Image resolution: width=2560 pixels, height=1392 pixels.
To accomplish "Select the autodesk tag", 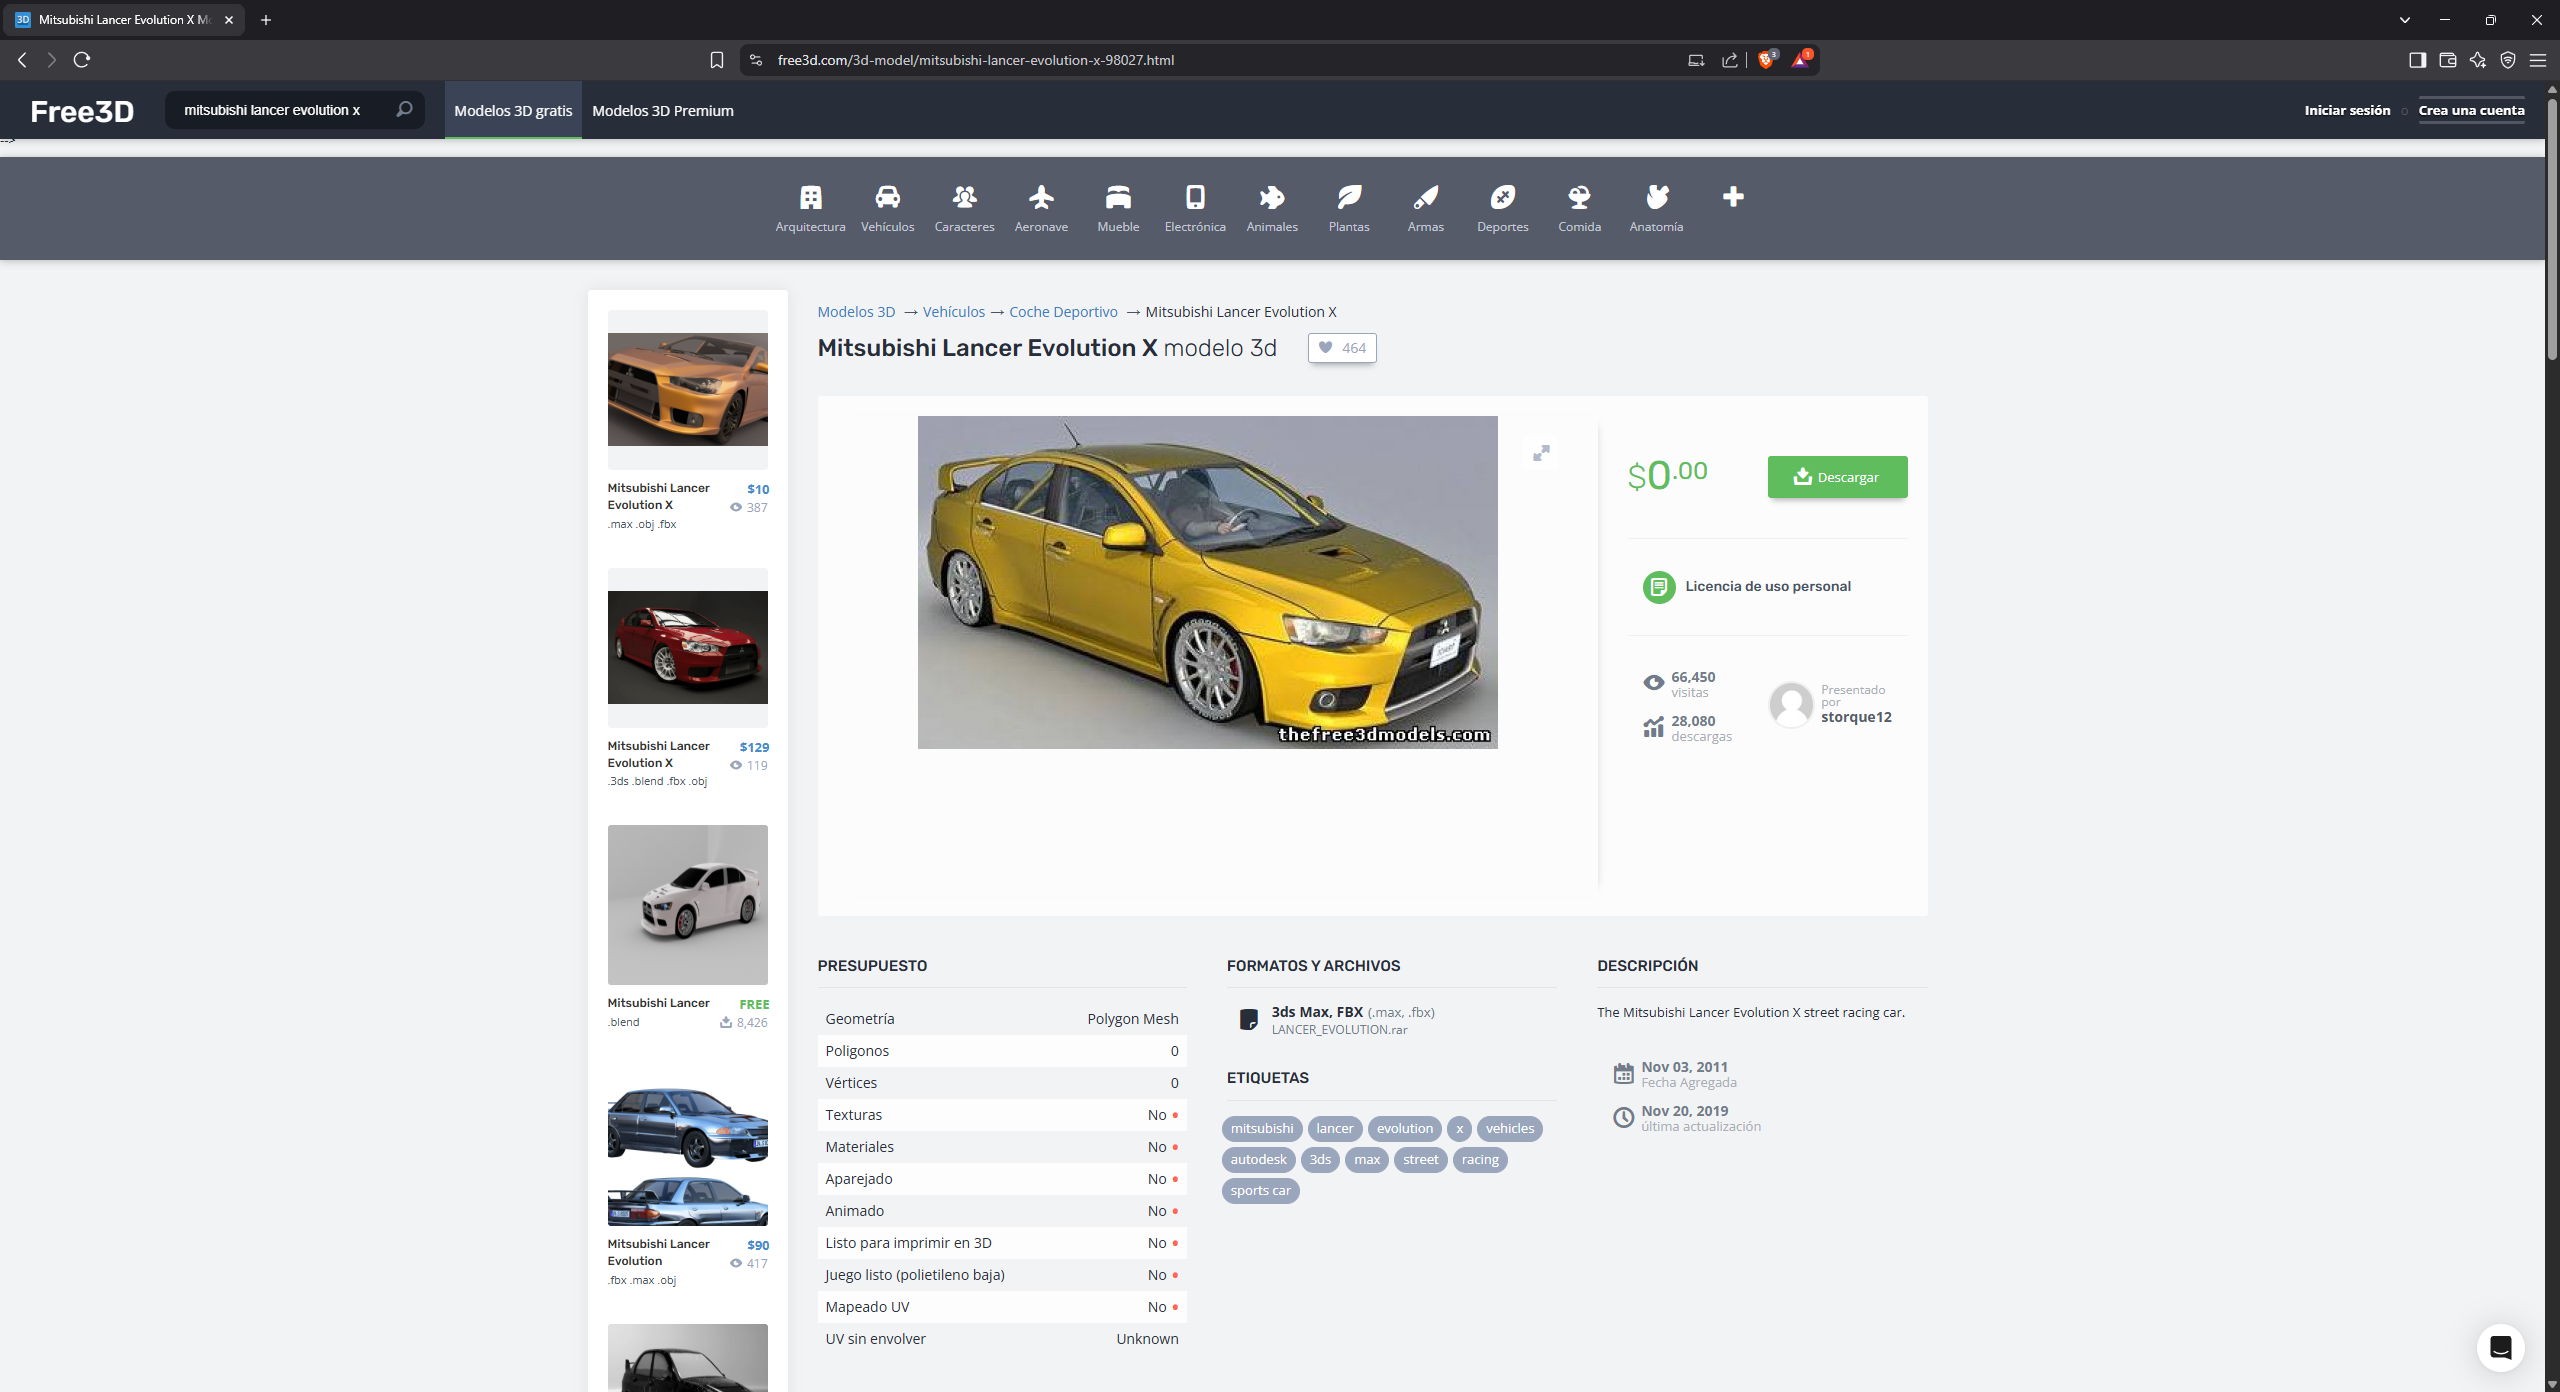I will 1258,1159.
